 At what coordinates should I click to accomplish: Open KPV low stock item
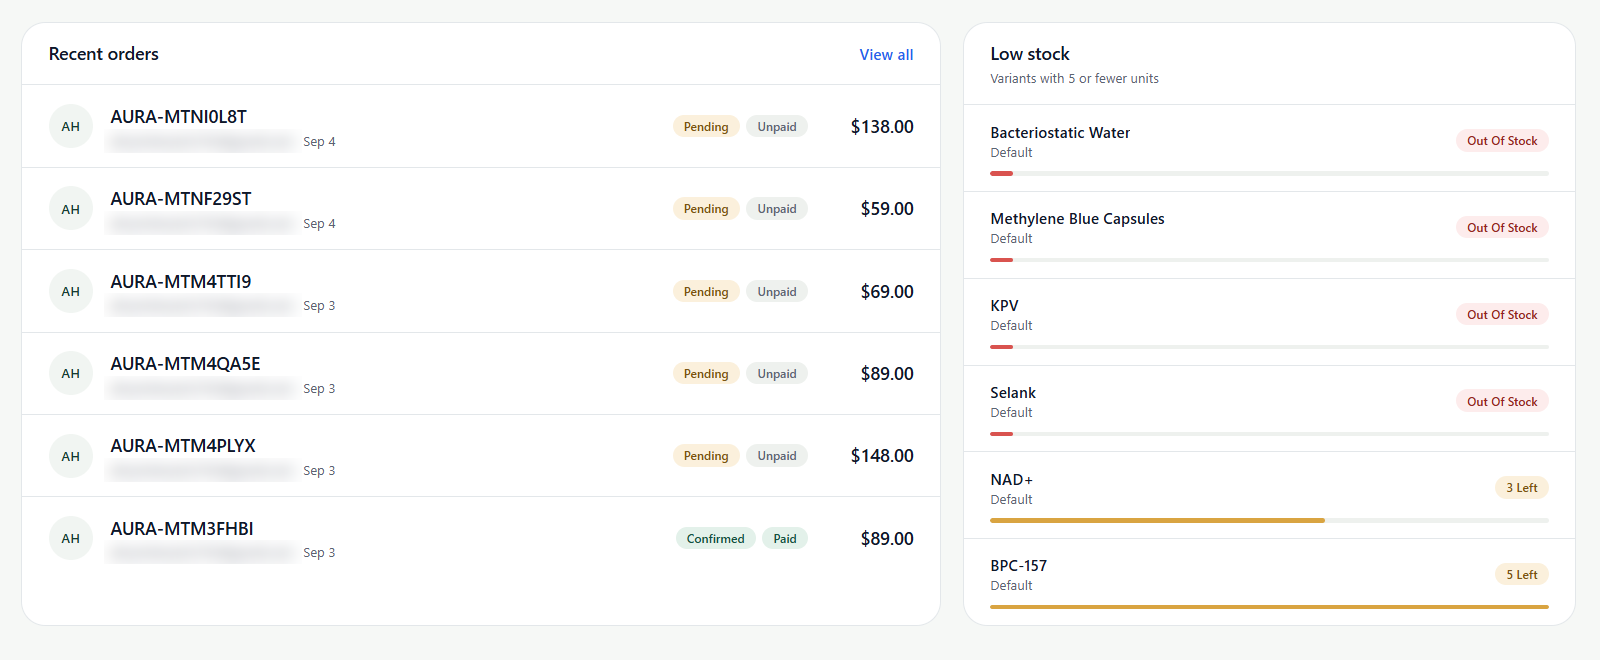point(1269,322)
